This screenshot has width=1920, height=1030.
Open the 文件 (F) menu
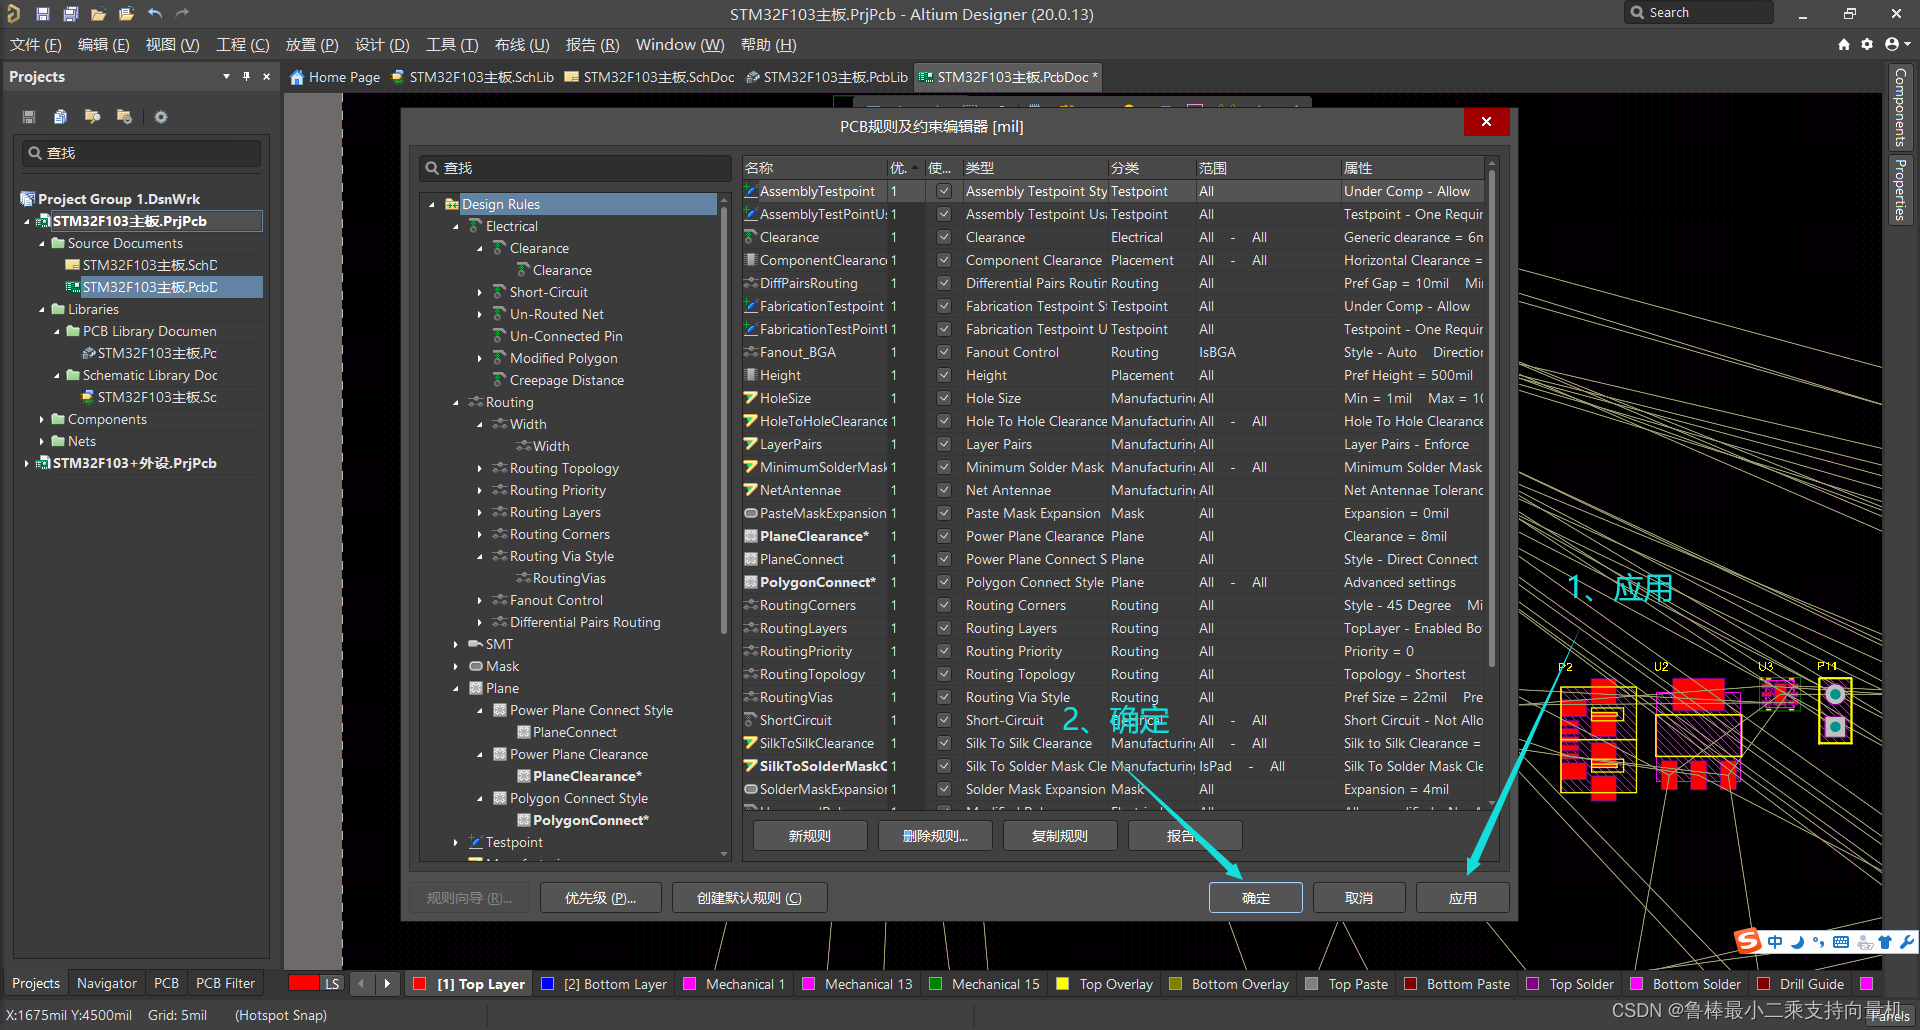(x=36, y=45)
